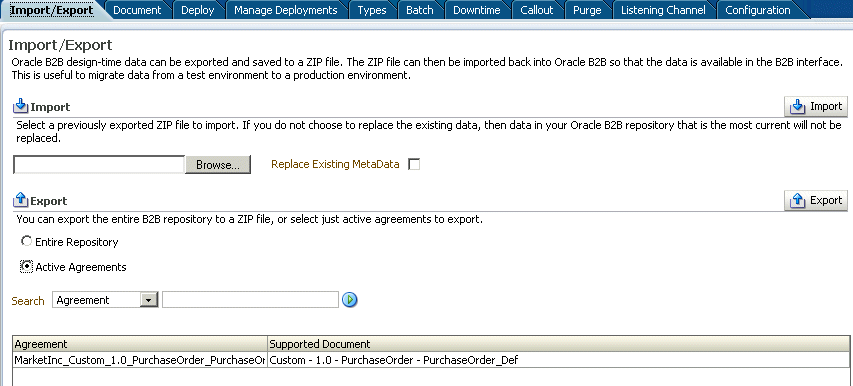Open the Agreement search type dropdown
The height and width of the screenshot is (386, 853).
pyautogui.click(x=149, y=300)
